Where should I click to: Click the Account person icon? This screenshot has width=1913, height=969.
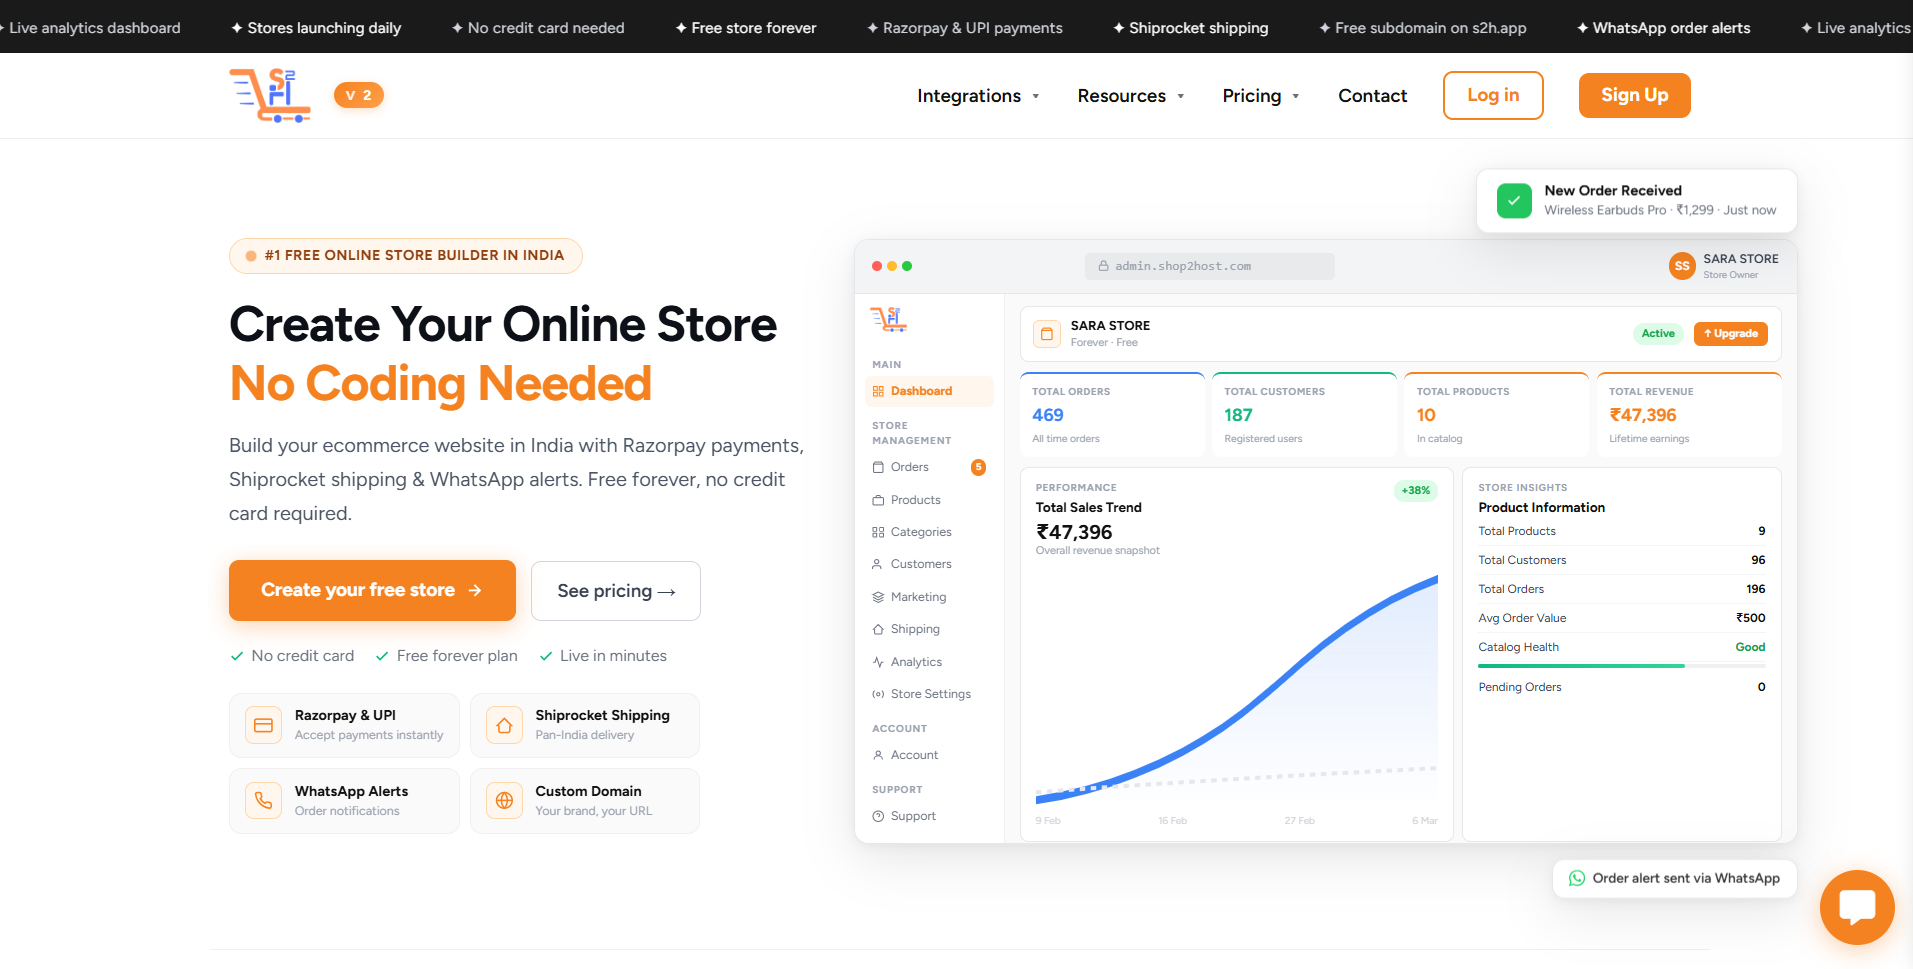coord(878,755)
